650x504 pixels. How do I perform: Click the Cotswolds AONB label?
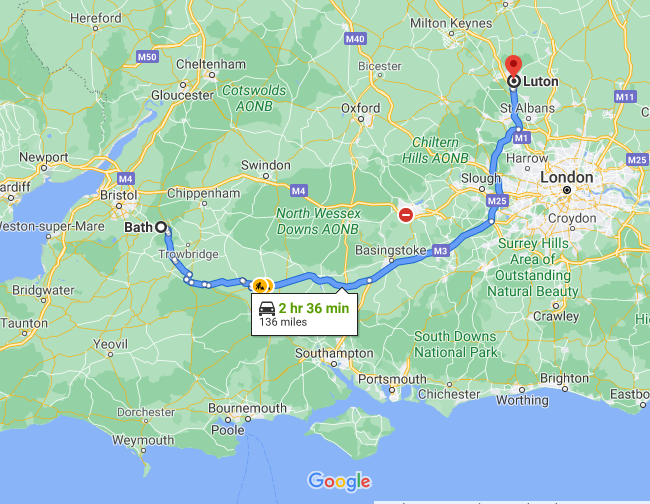pos(254,98)
